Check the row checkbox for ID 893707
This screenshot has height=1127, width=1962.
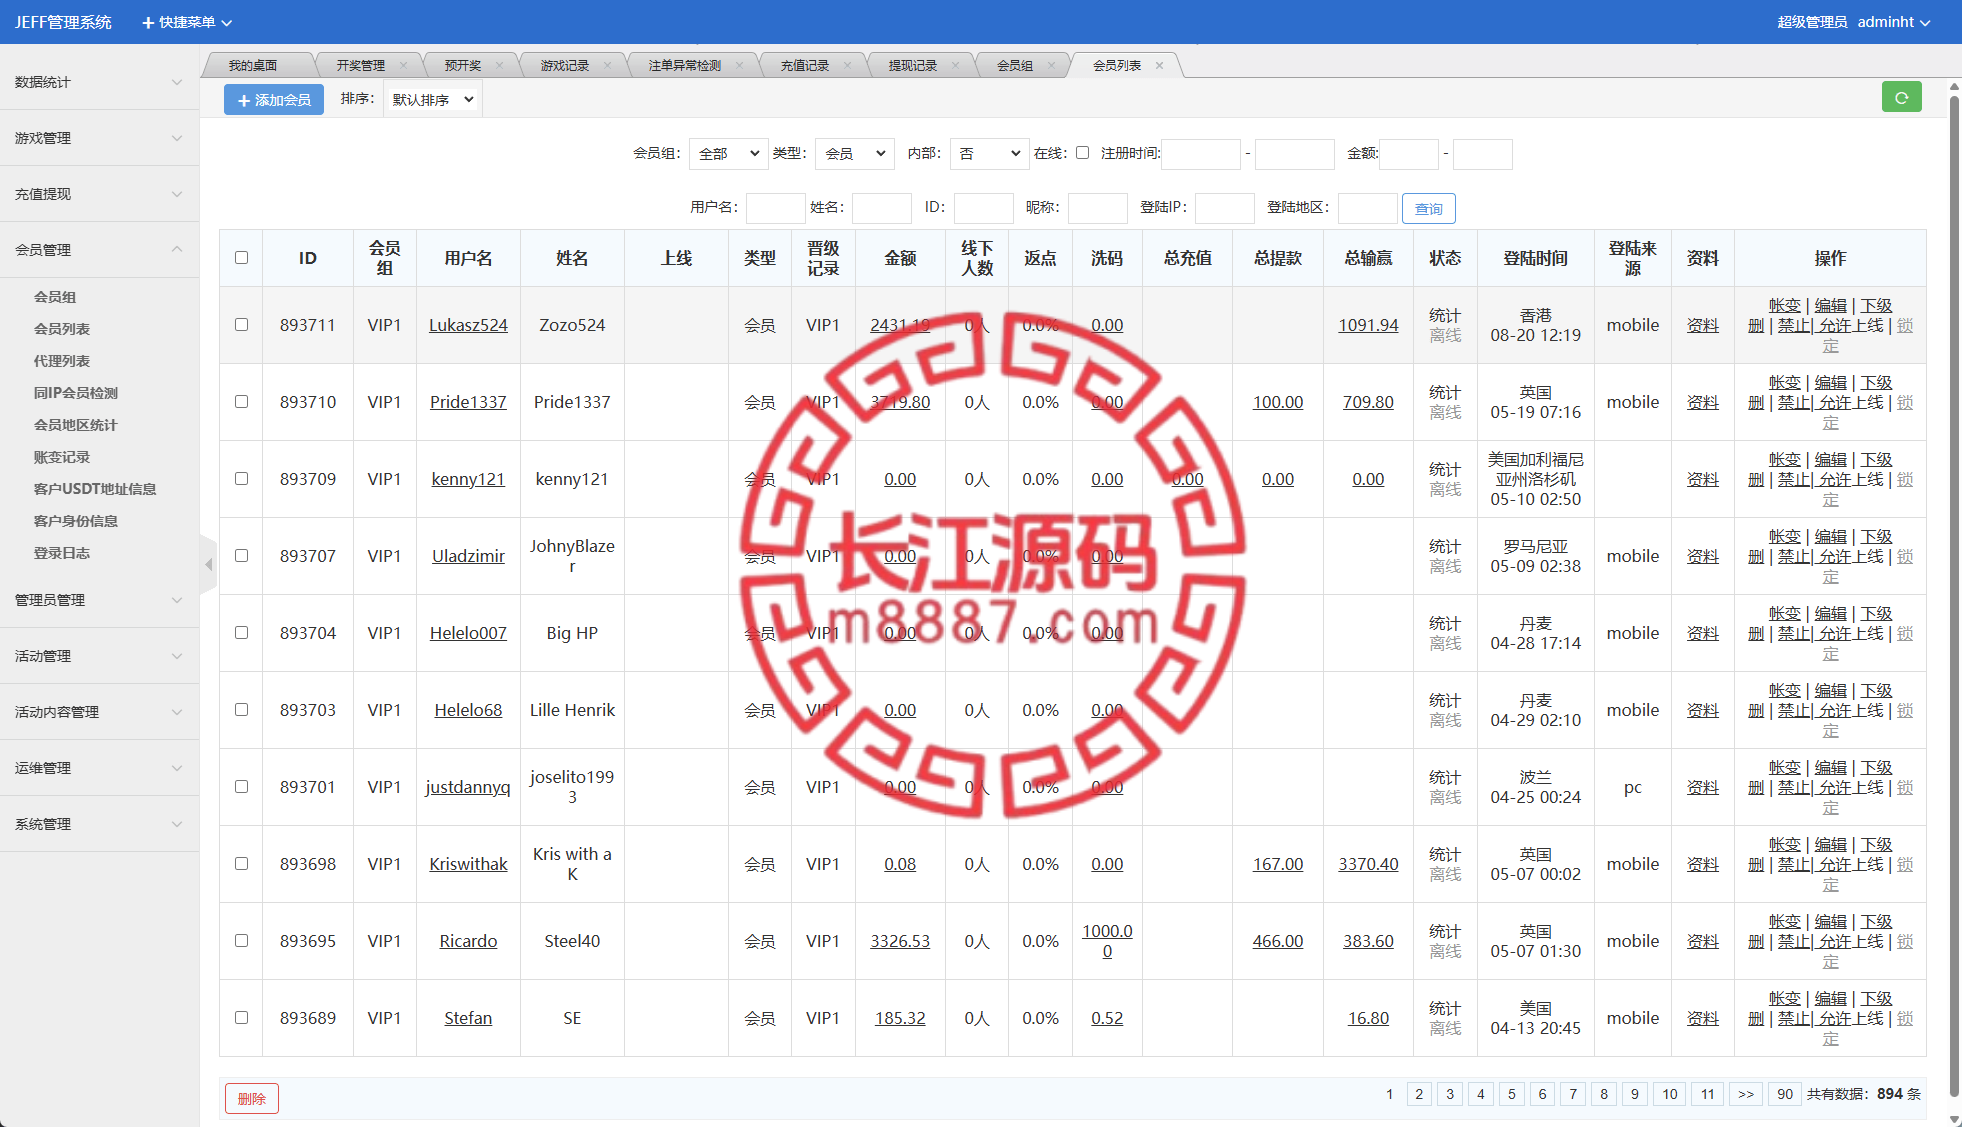pyautogui.click(x=241, y=555)
